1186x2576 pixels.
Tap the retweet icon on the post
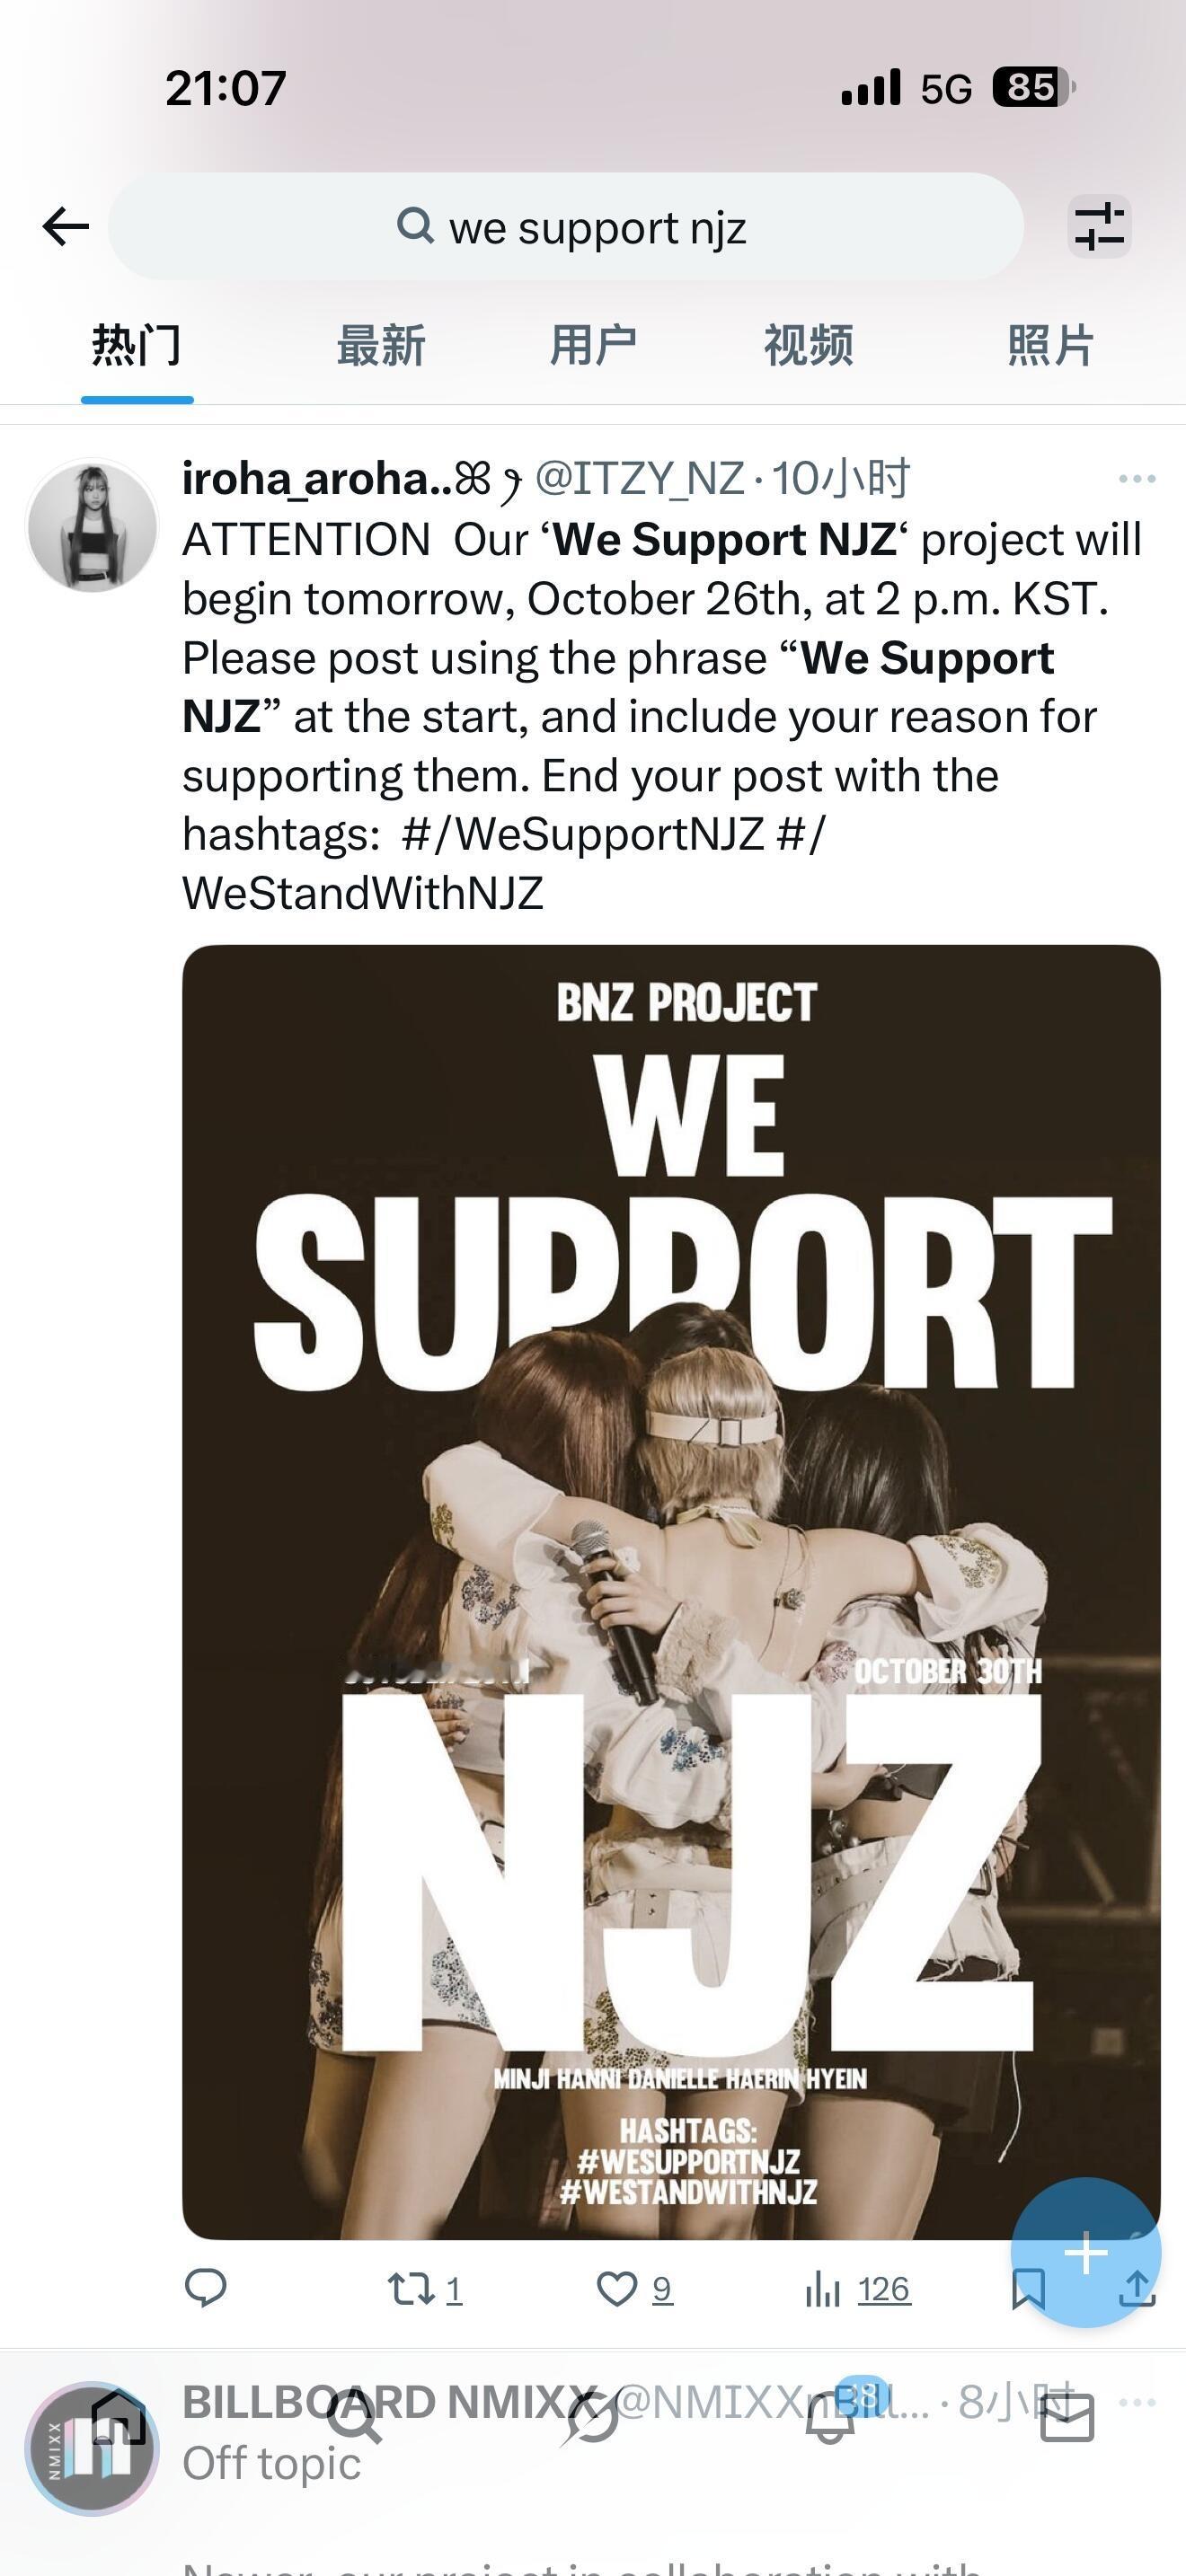pos(412,2288)
